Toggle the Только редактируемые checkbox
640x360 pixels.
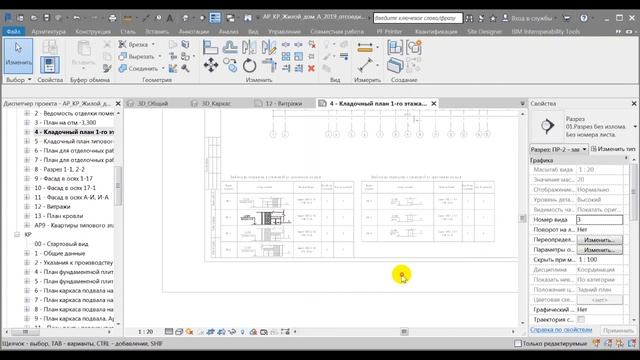pyautogui.click(x=518, y=344)
